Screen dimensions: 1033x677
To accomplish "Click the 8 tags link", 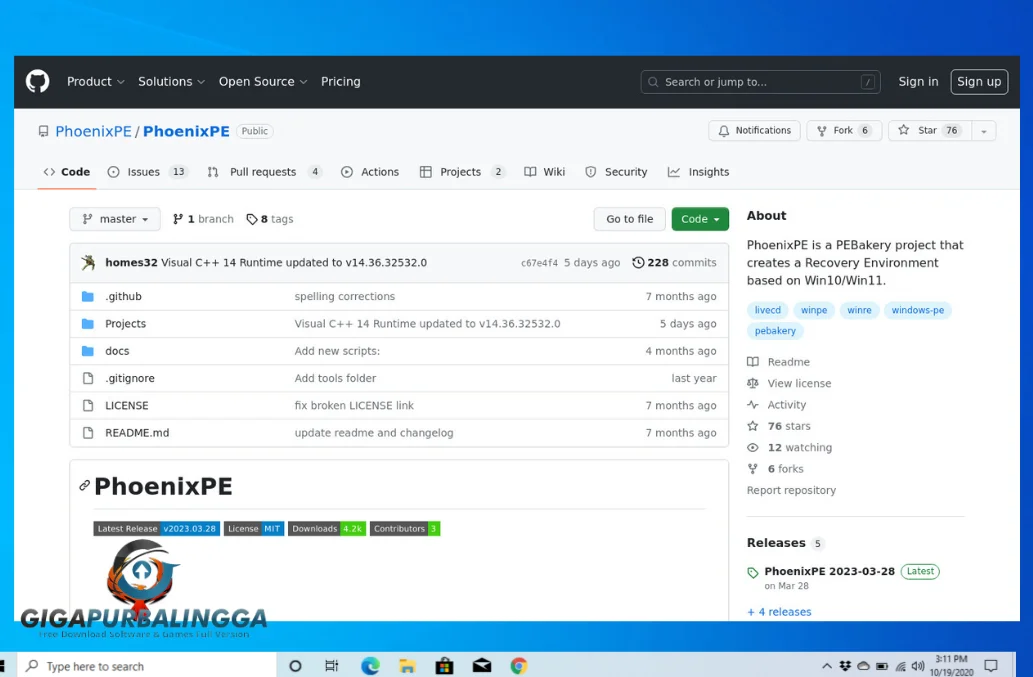I will tap(269, 219).
